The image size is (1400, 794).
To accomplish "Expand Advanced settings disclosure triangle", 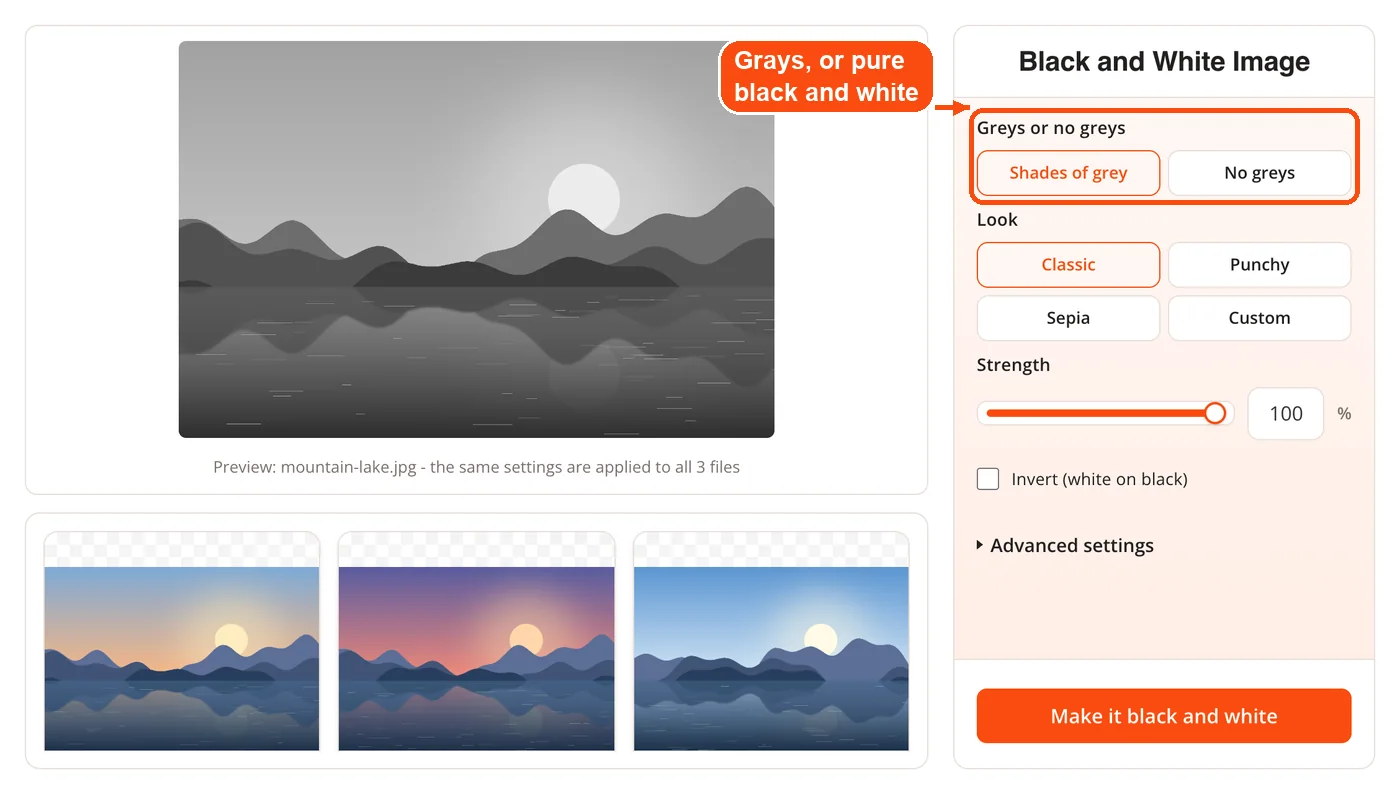I will [980, 546].
